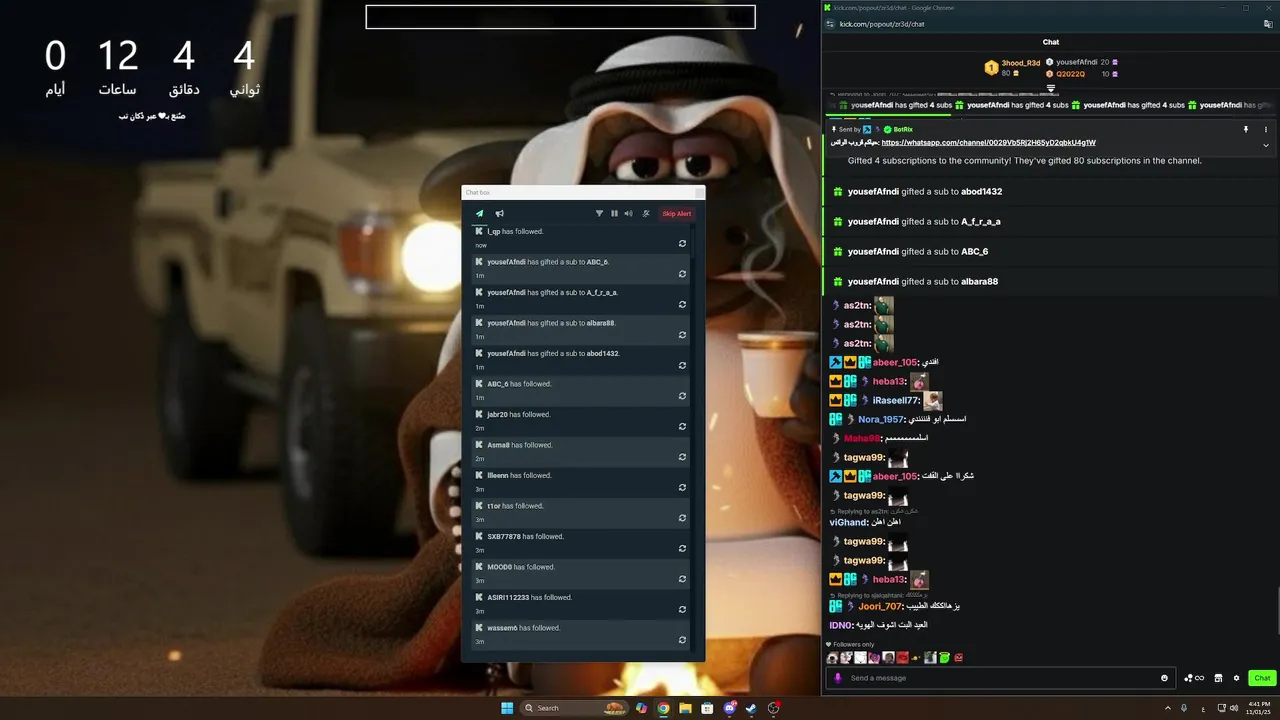This screenshot has width=1280, height=720.
Task: Open pinned message three-dot options
Action: pyautogui.click(x=1266, y=129)
